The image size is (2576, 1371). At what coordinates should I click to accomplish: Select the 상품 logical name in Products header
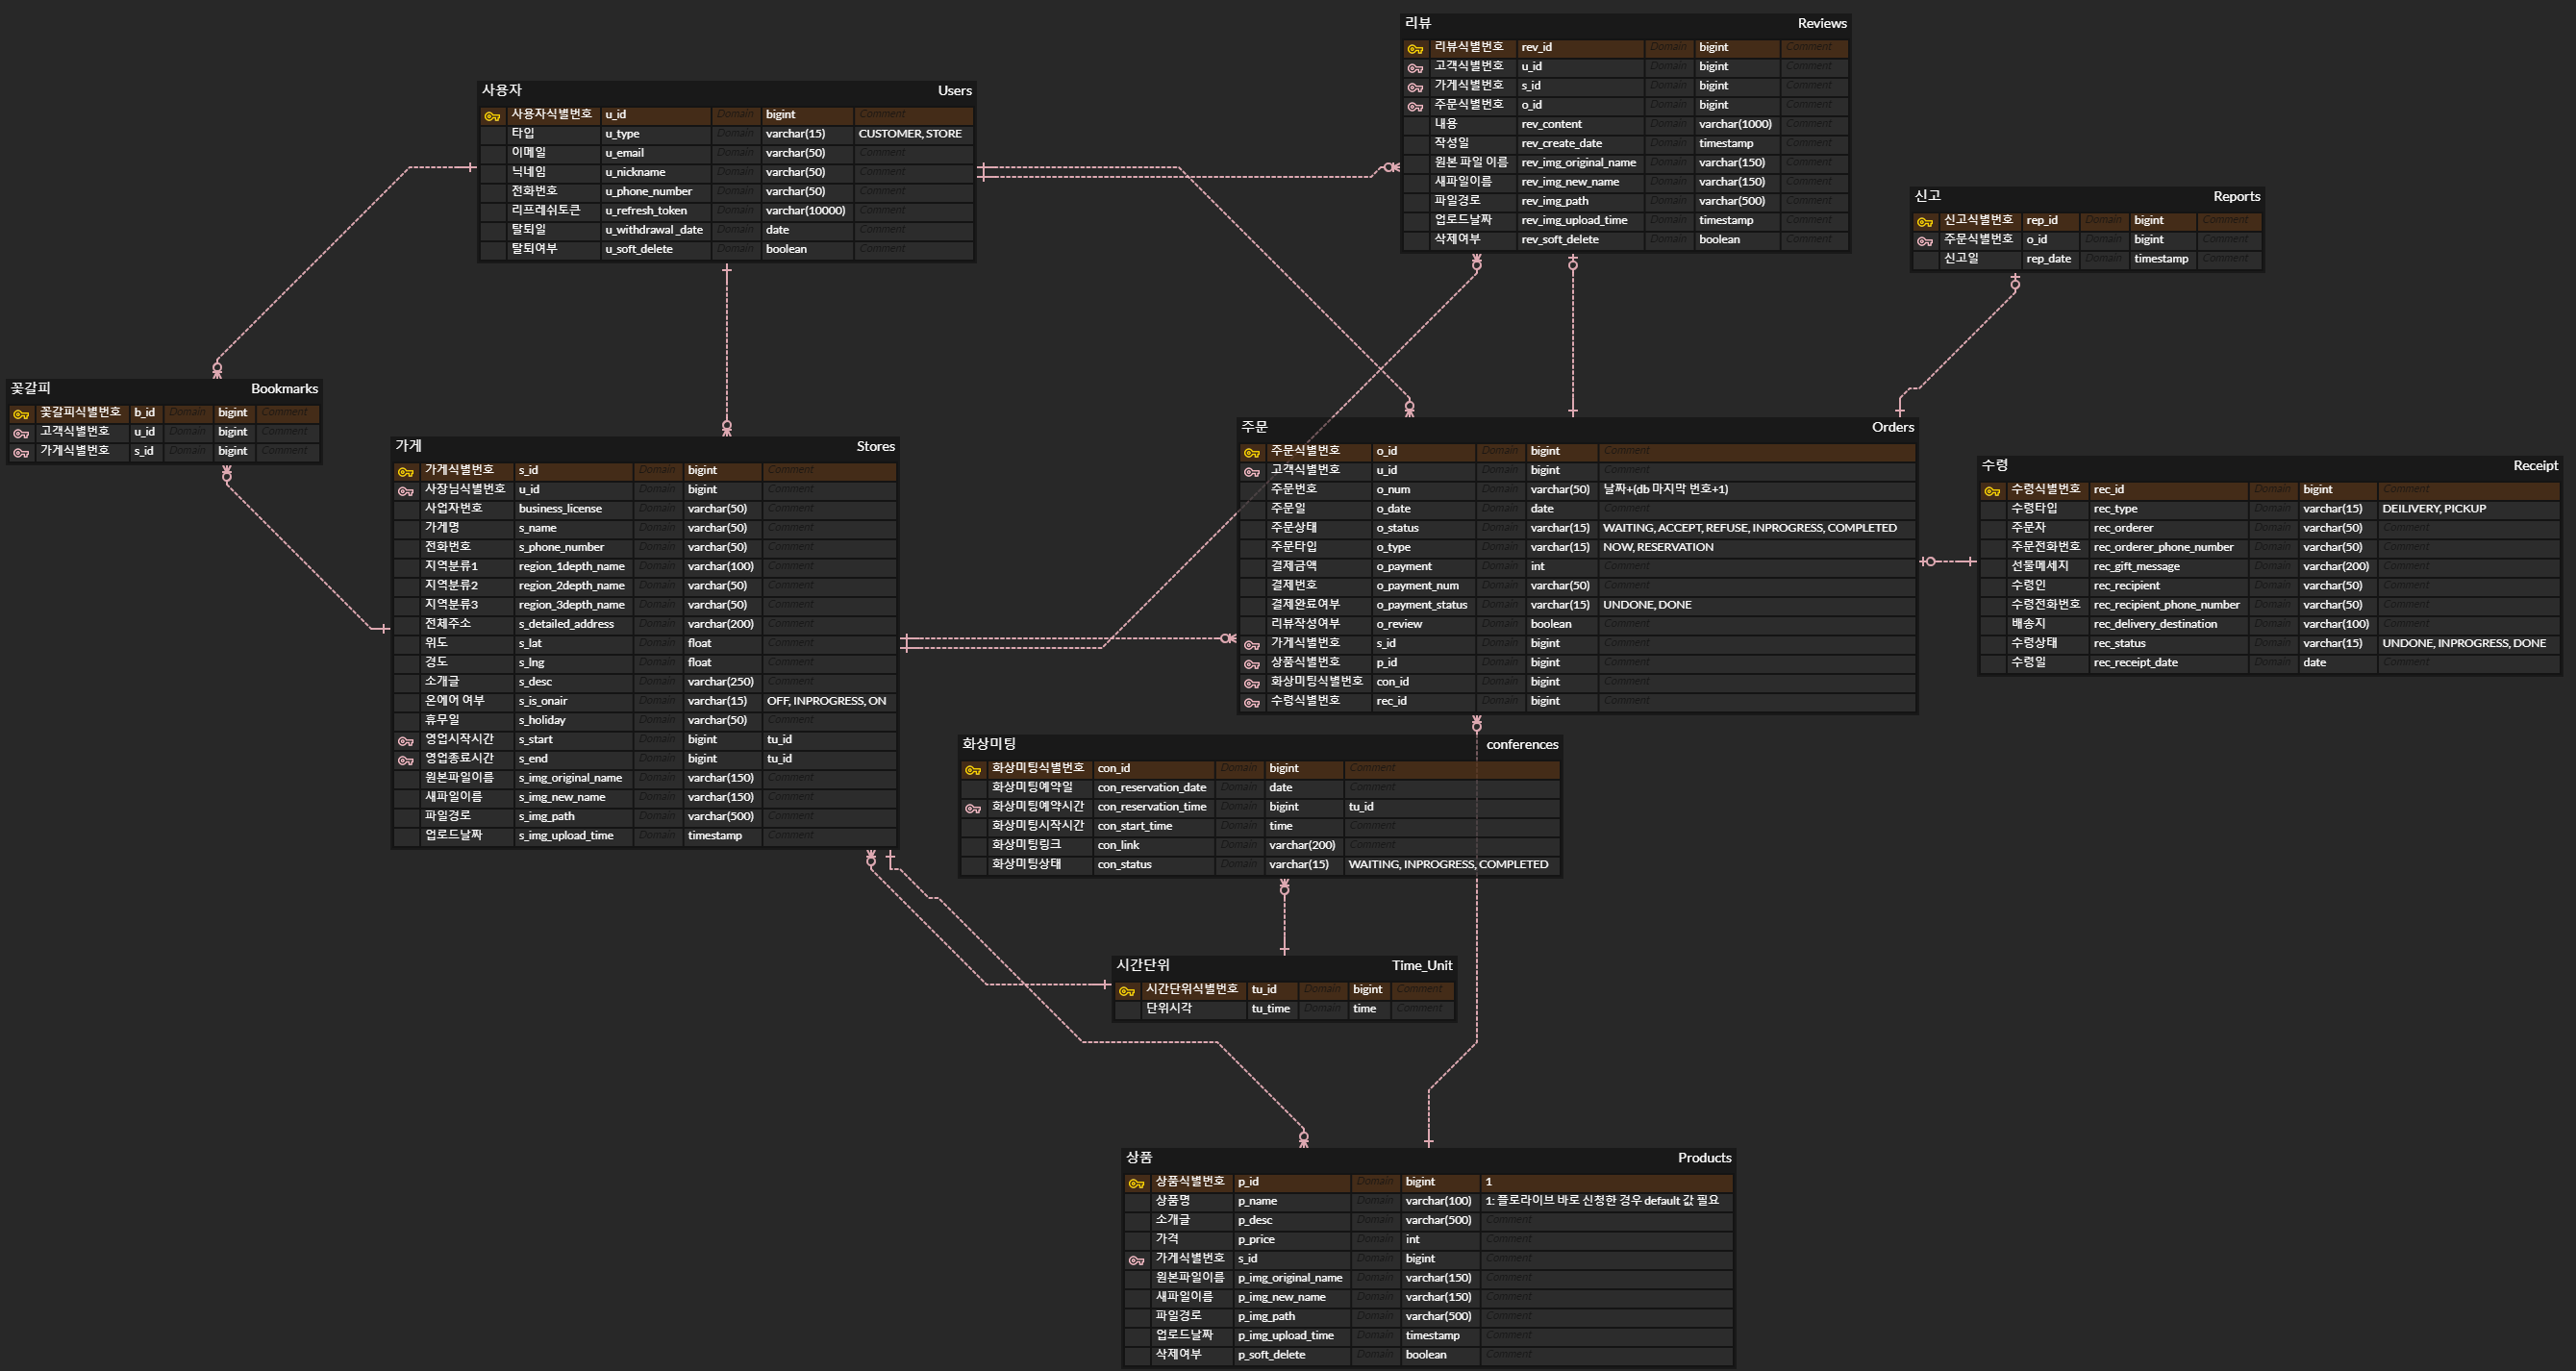1139,1157
